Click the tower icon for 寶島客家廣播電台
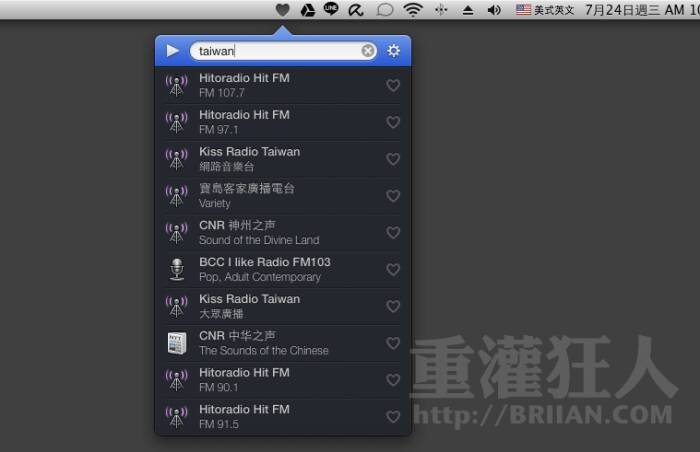The height and width of the screenshot is (452, 700). (177, 196)
